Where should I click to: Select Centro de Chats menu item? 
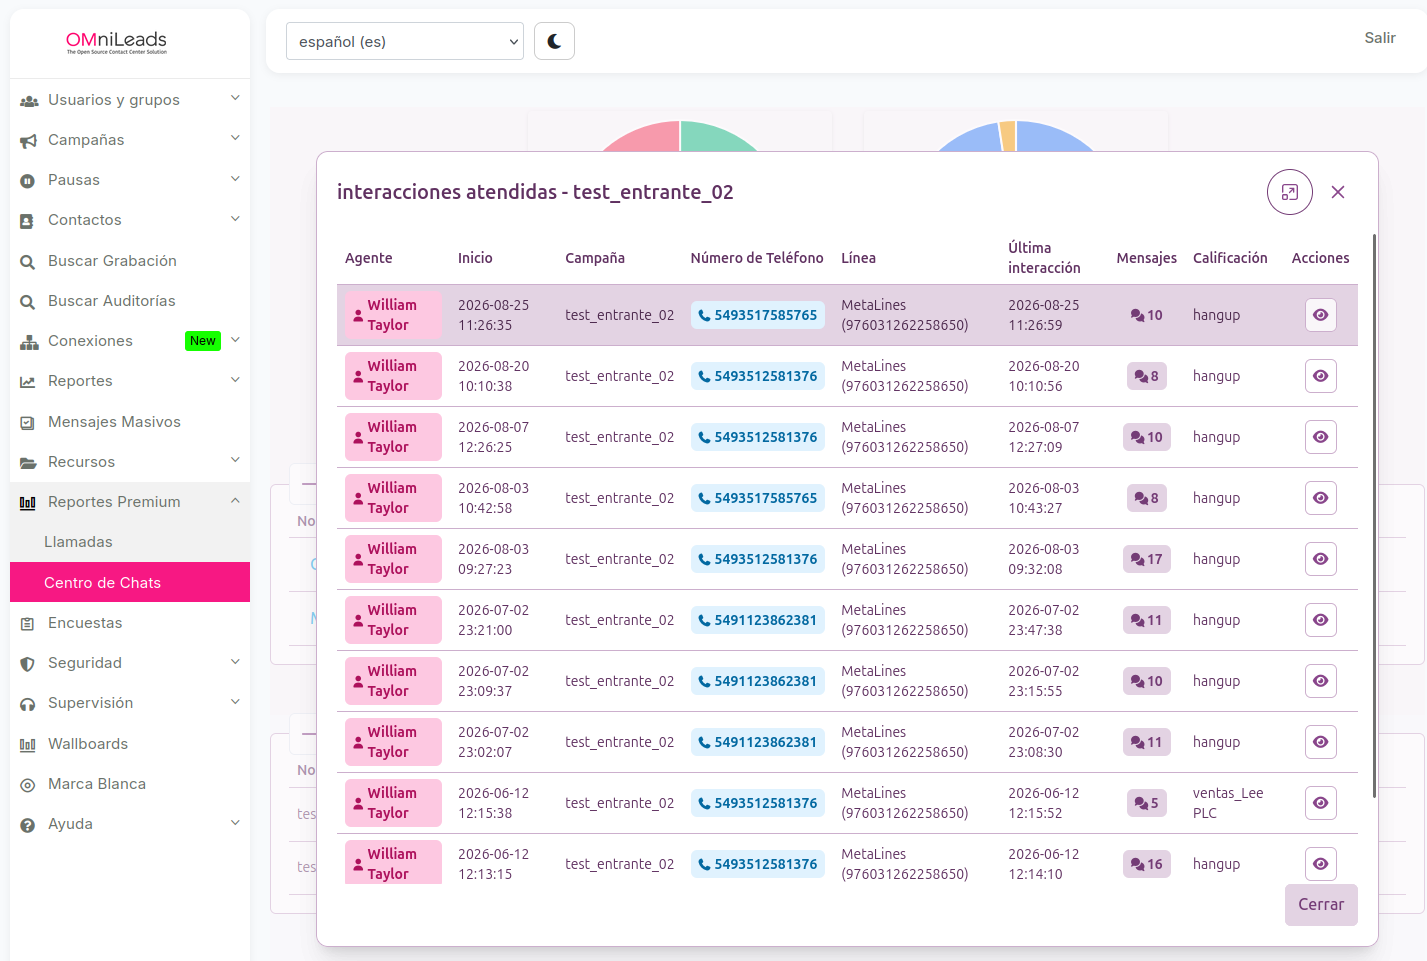[130, 582]
